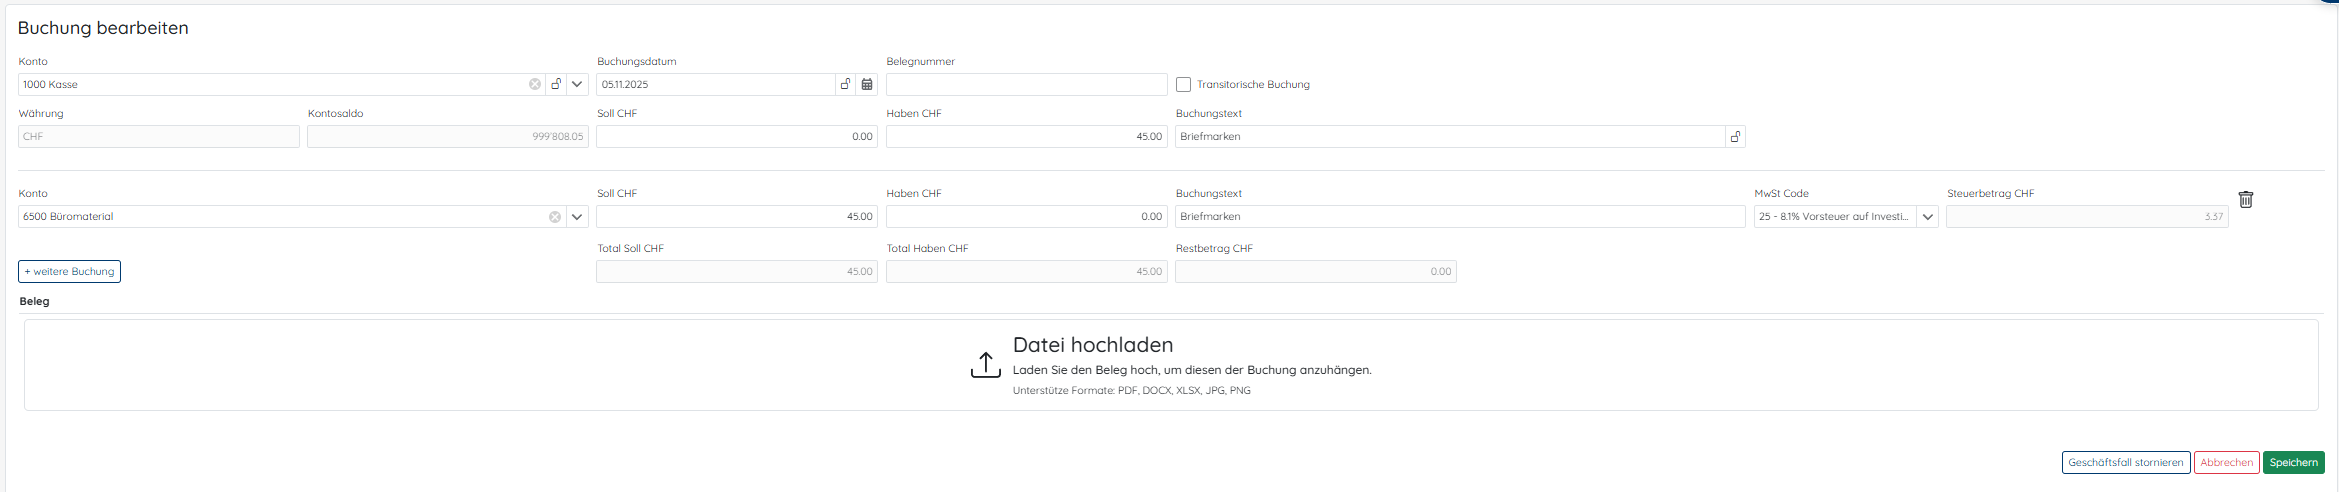Click the top Haben CHF field showing 45.00
This screenshot has width=2339, height=492.
(1026, 137)
